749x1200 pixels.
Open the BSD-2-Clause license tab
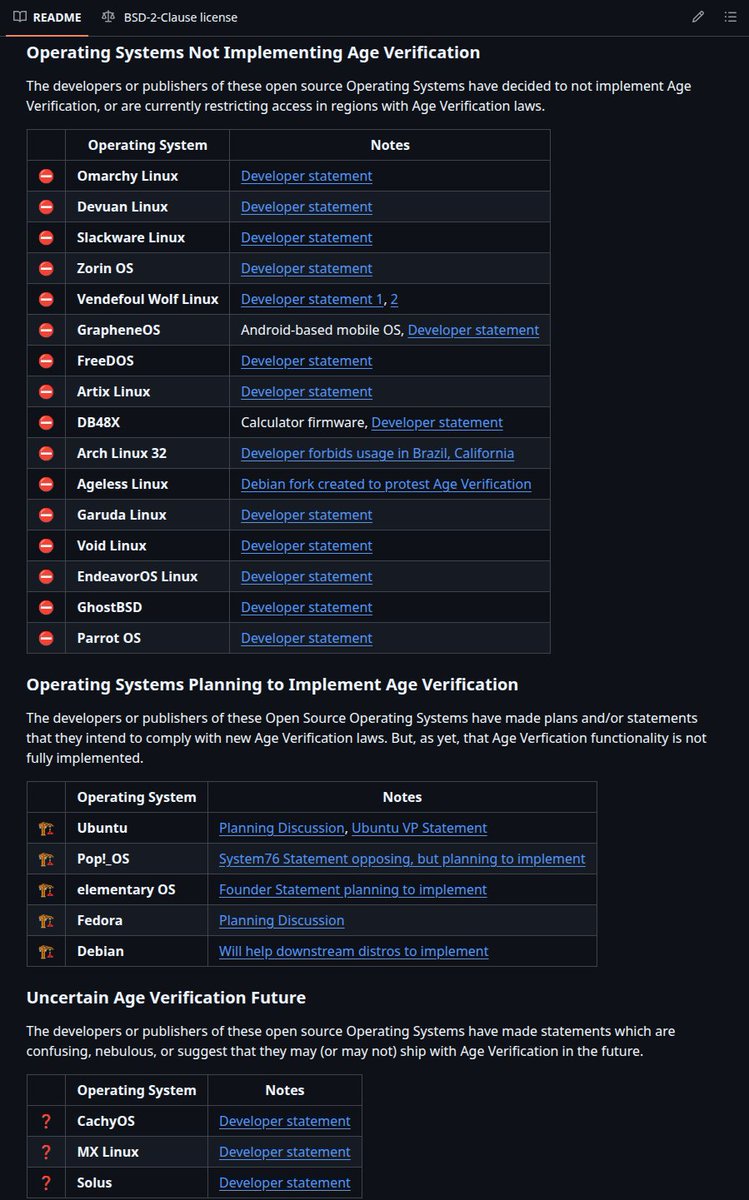[170, 17]
